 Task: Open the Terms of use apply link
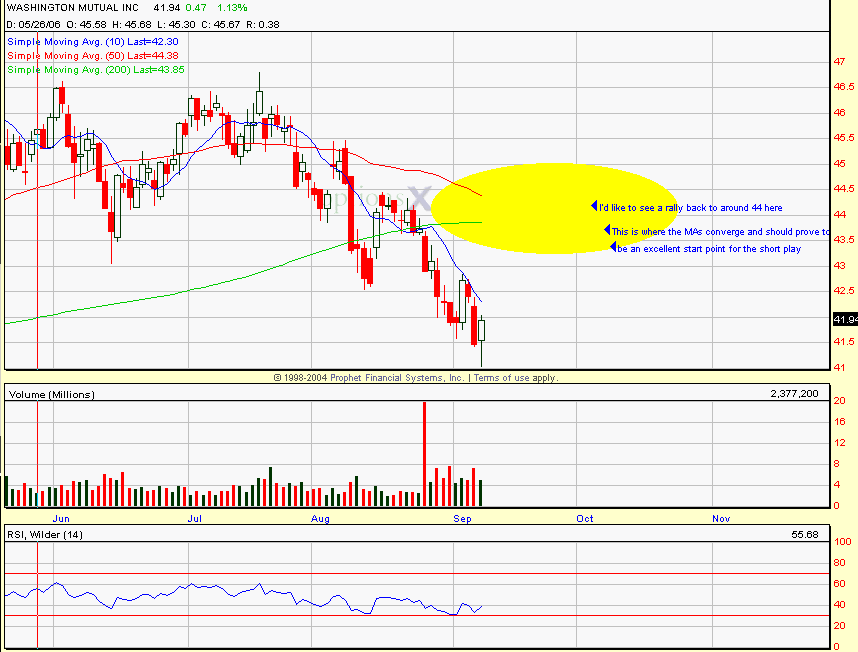[515, 377]
